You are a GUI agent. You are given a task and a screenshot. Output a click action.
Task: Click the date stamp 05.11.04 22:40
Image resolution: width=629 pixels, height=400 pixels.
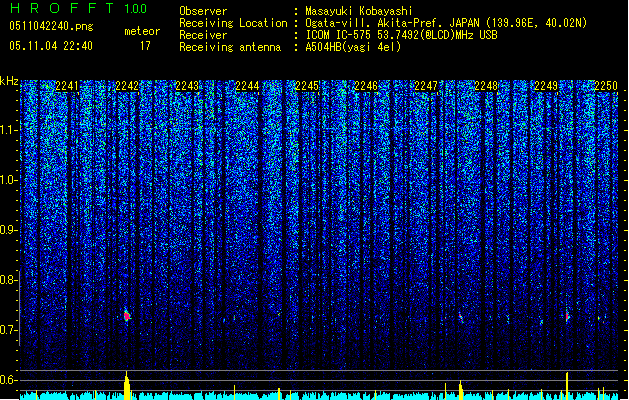[x=51, y=46]
